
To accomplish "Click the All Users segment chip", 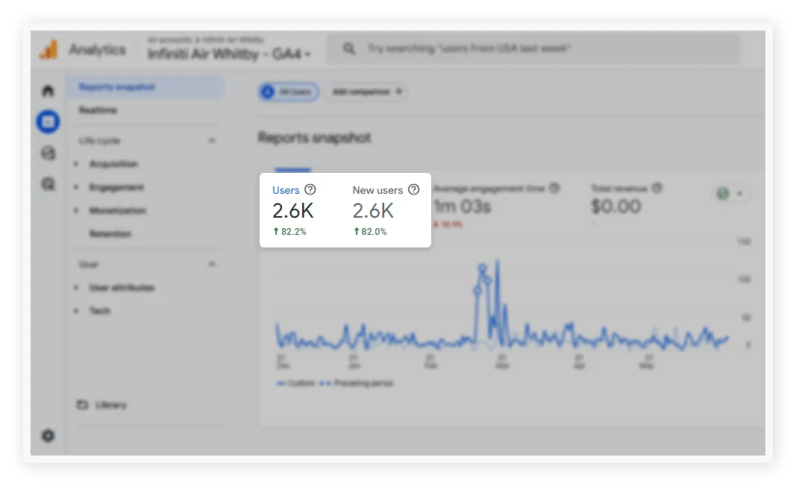I will pos(289,92).
